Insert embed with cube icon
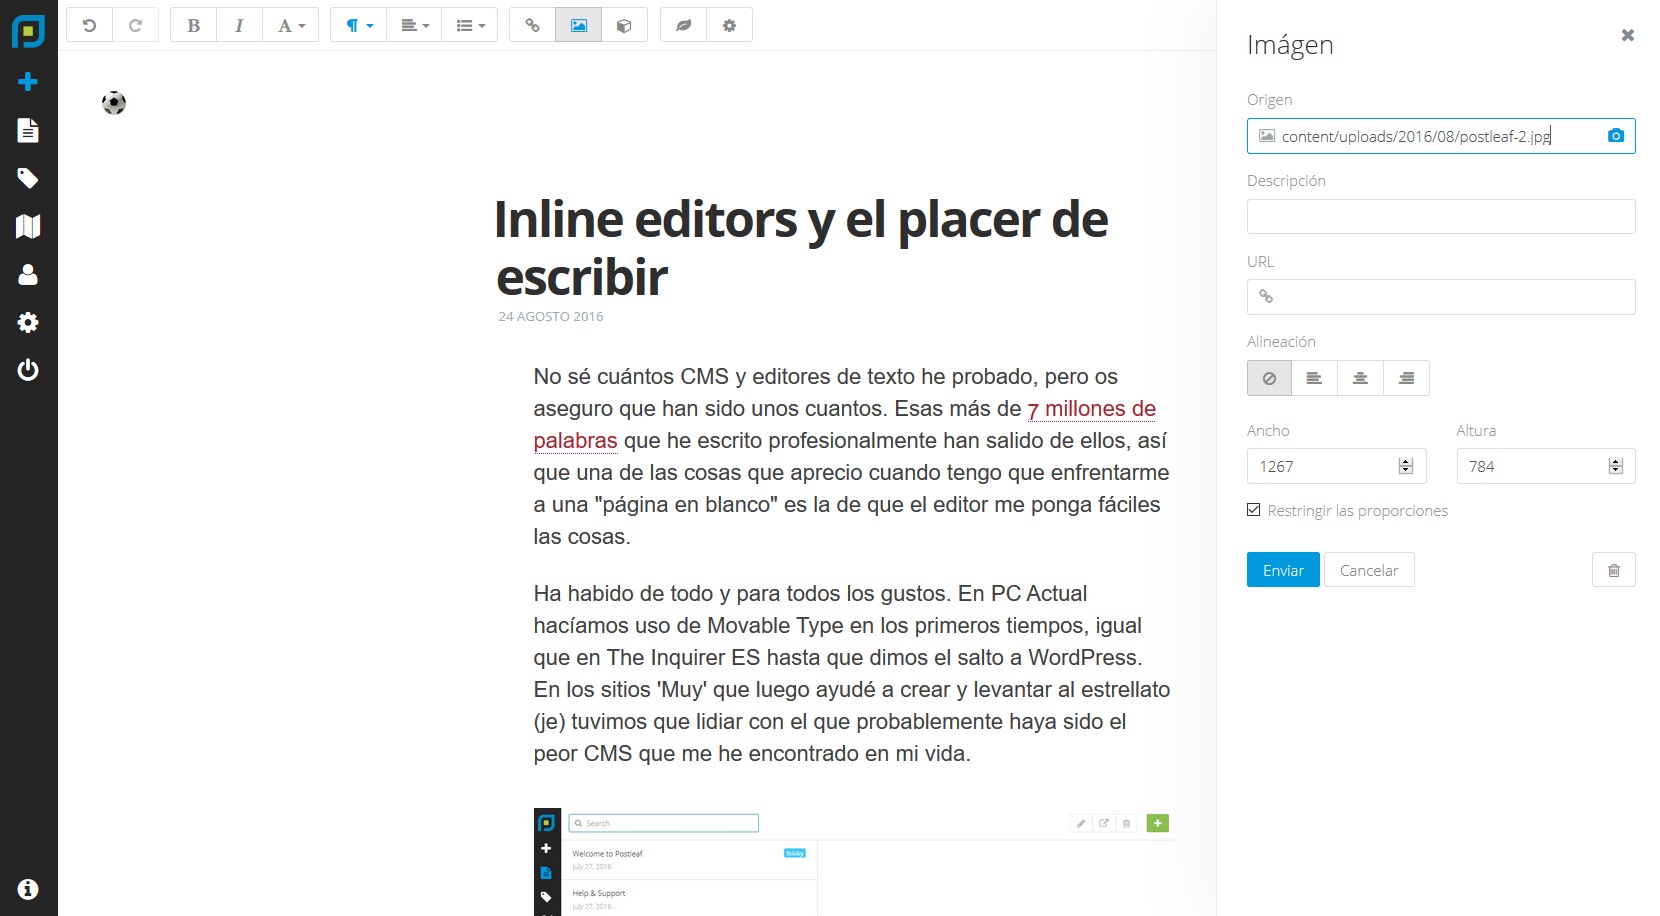1660x916 pixels. [624, 25]
